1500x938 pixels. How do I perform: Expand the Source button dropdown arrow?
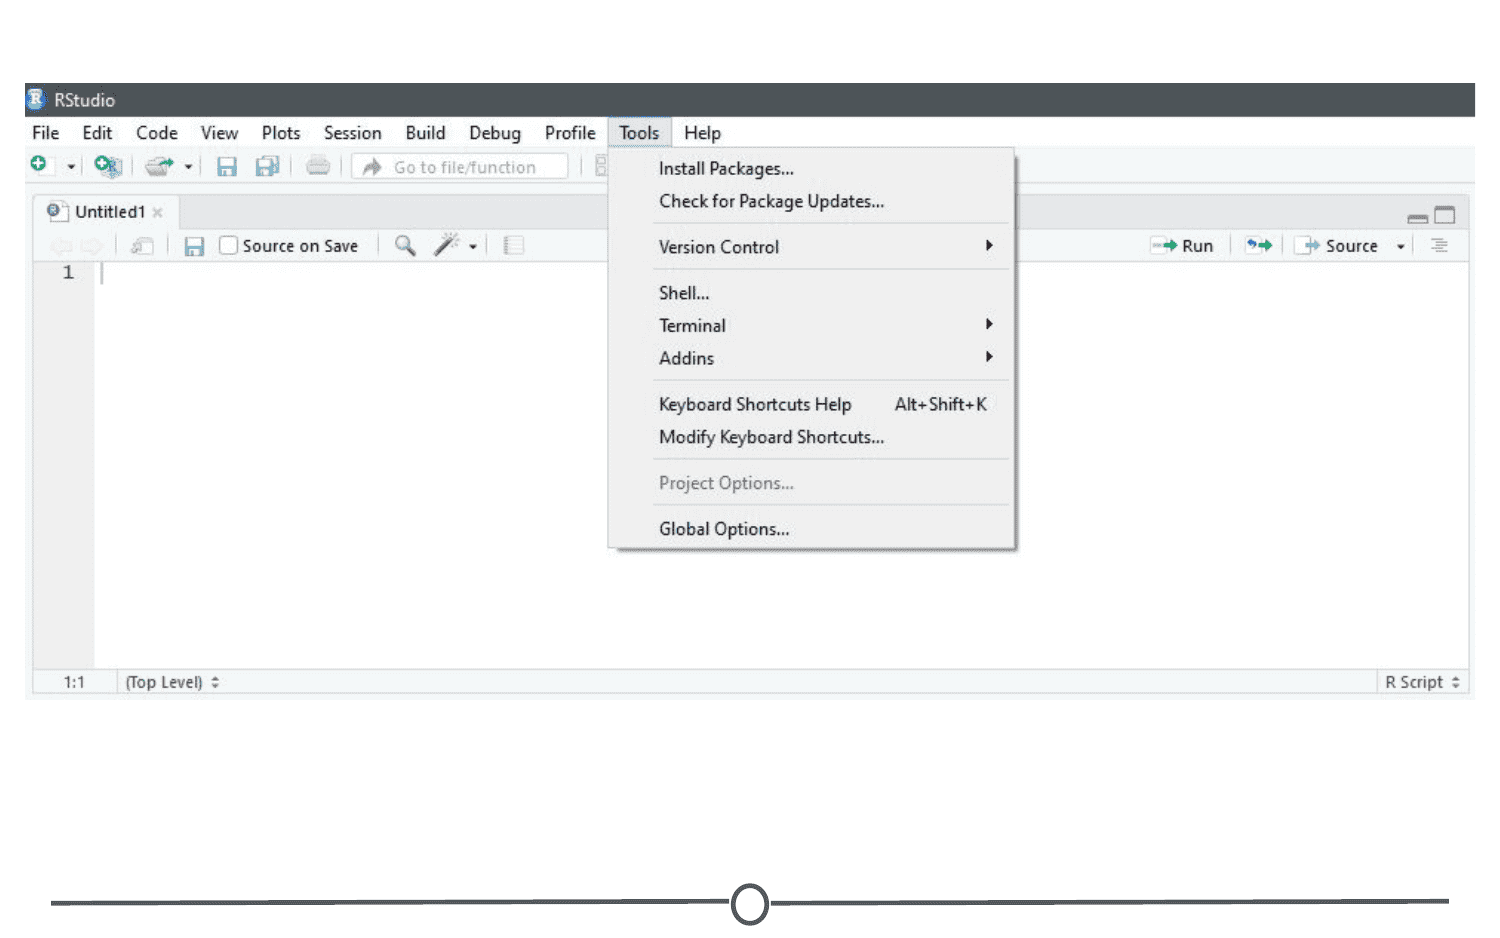(1401, 246)
